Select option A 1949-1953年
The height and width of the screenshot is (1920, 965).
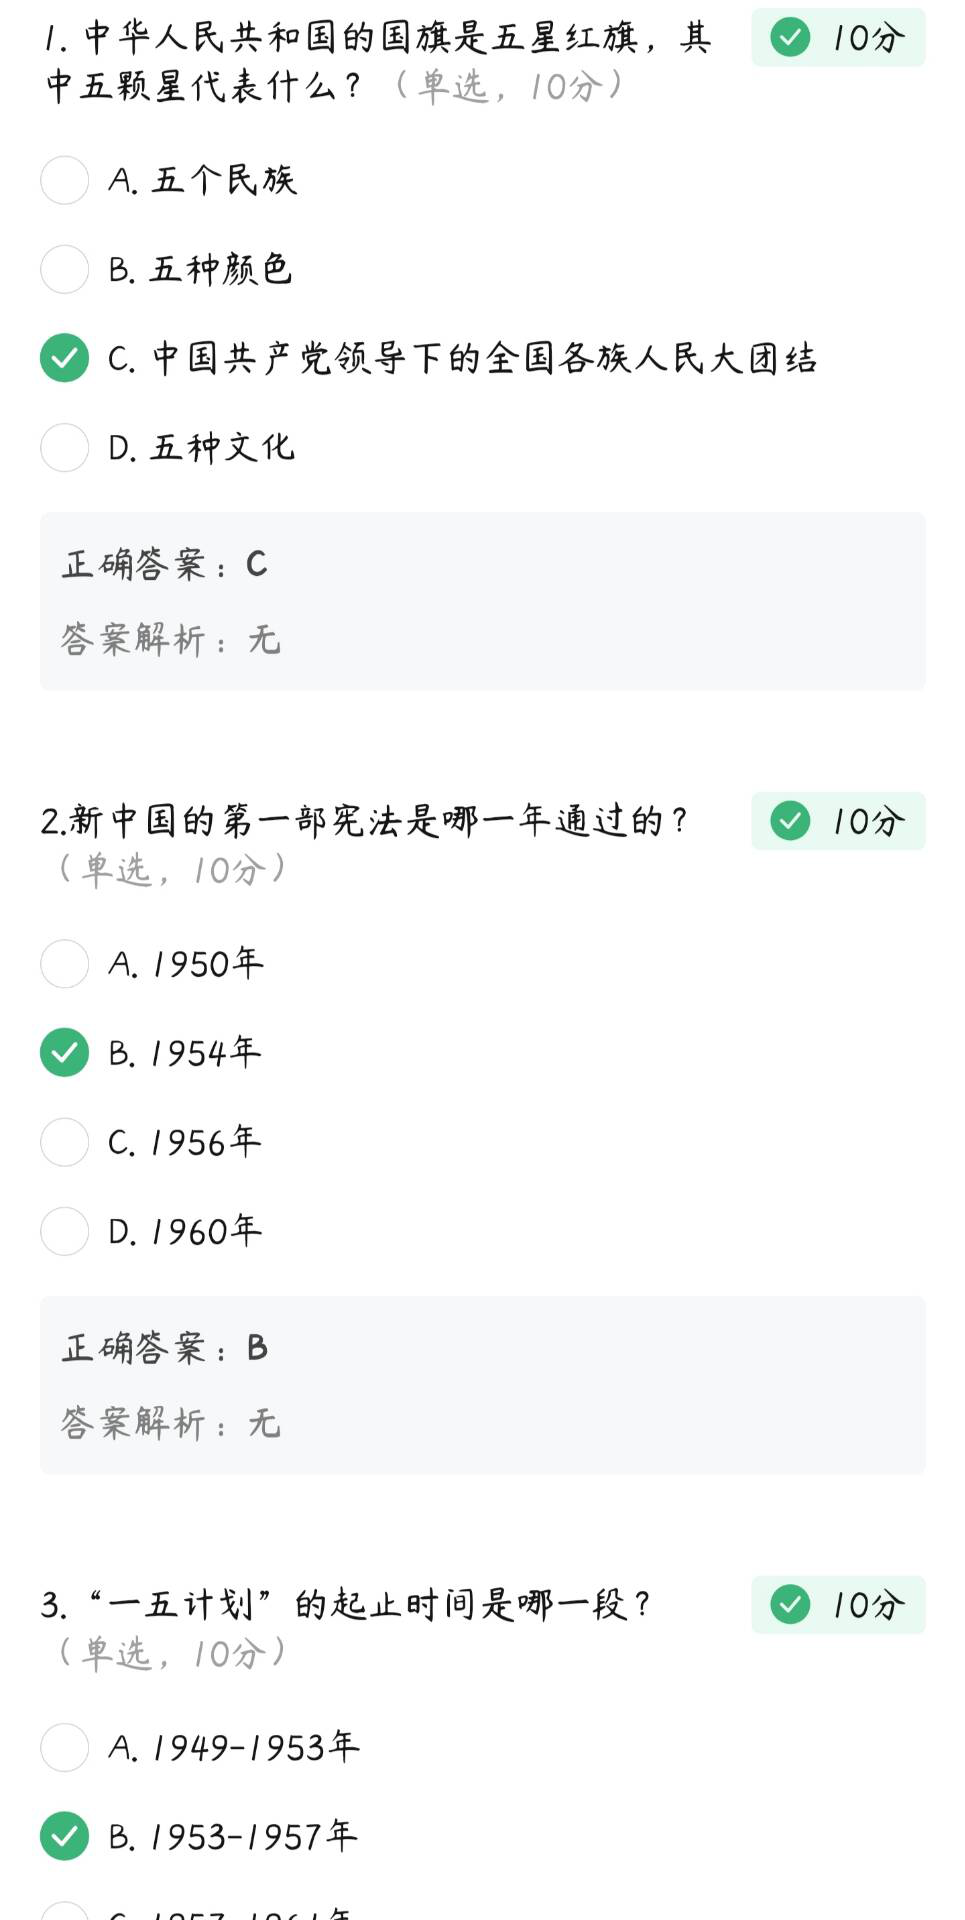pyautogui.click(x=65, y=1748)
